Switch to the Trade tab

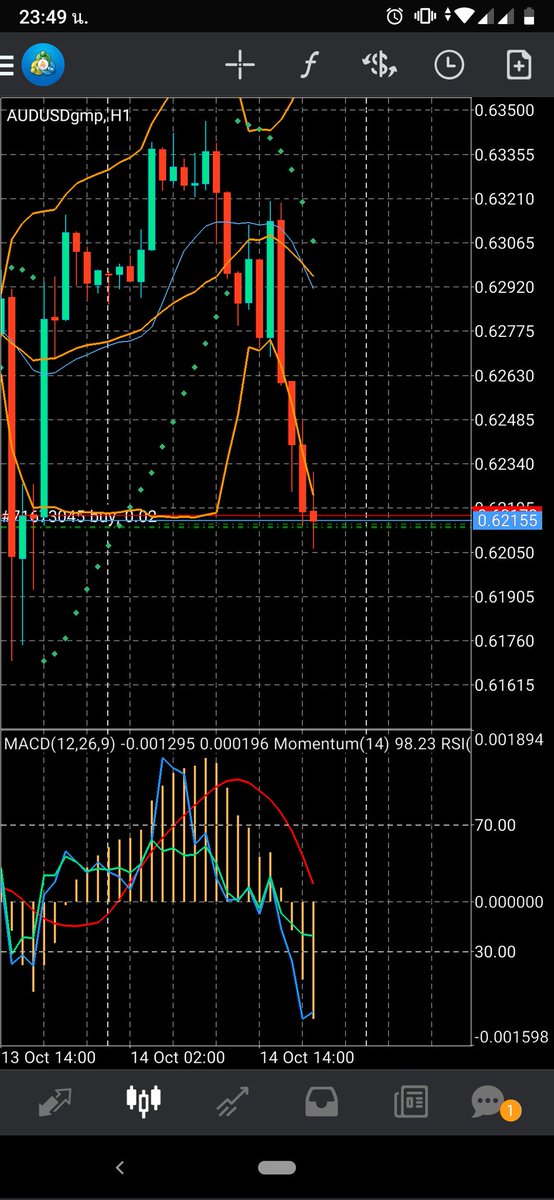[x=232, y=1101]
